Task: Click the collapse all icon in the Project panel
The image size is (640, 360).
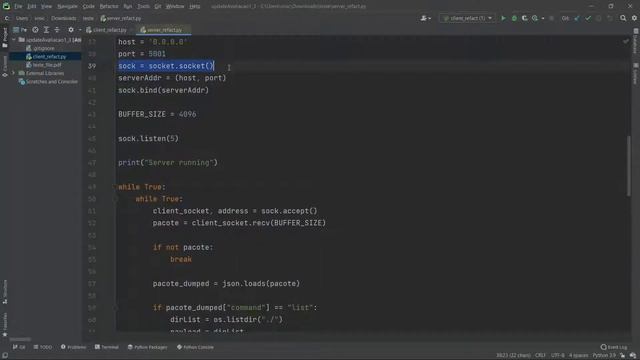Action: [57, 30]
